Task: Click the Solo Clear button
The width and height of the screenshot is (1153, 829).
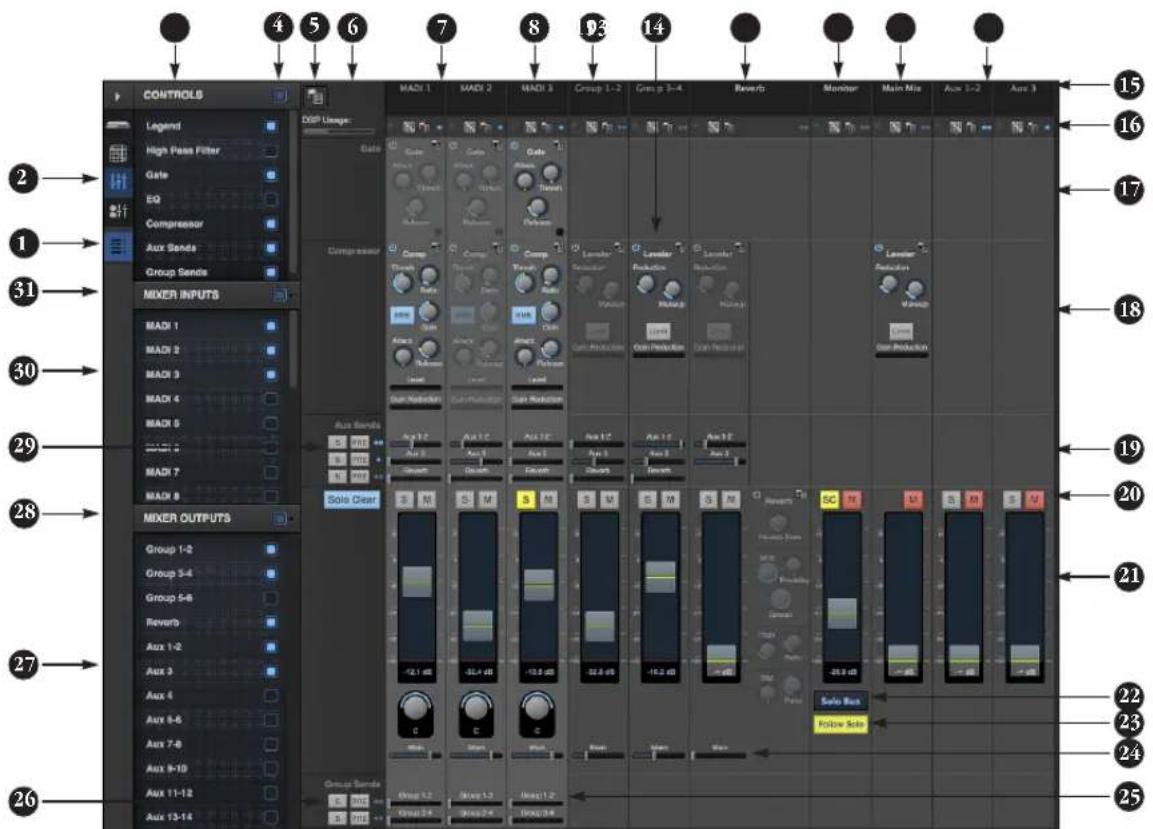Action: [x=351, y=500]
